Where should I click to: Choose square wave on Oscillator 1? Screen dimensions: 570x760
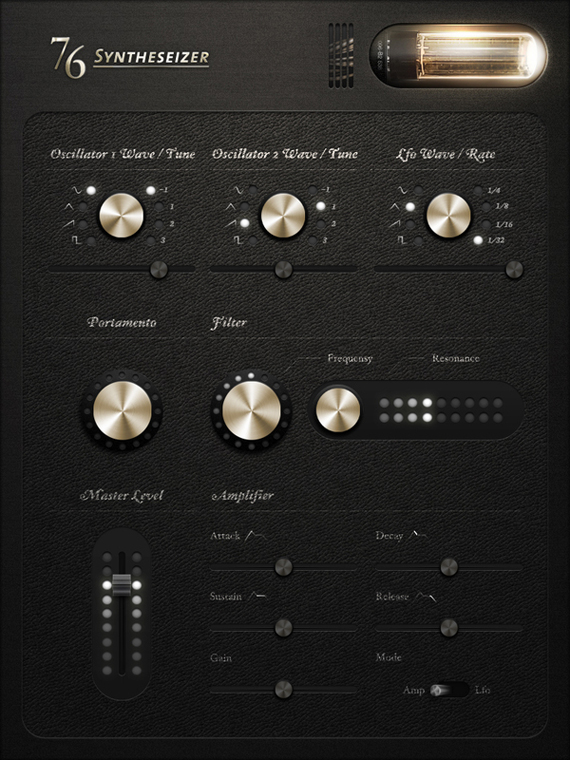point(91,240)
